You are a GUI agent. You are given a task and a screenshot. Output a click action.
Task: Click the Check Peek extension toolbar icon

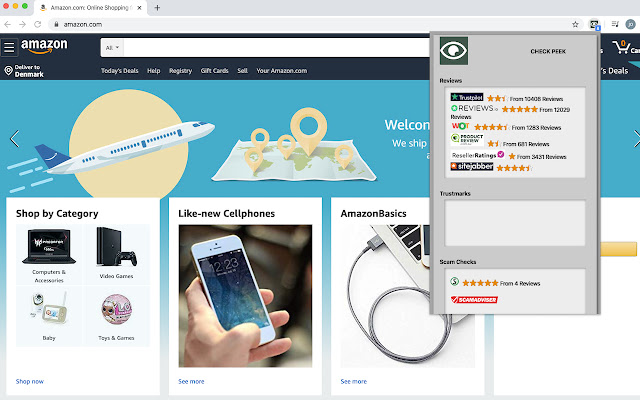point(594,24)
